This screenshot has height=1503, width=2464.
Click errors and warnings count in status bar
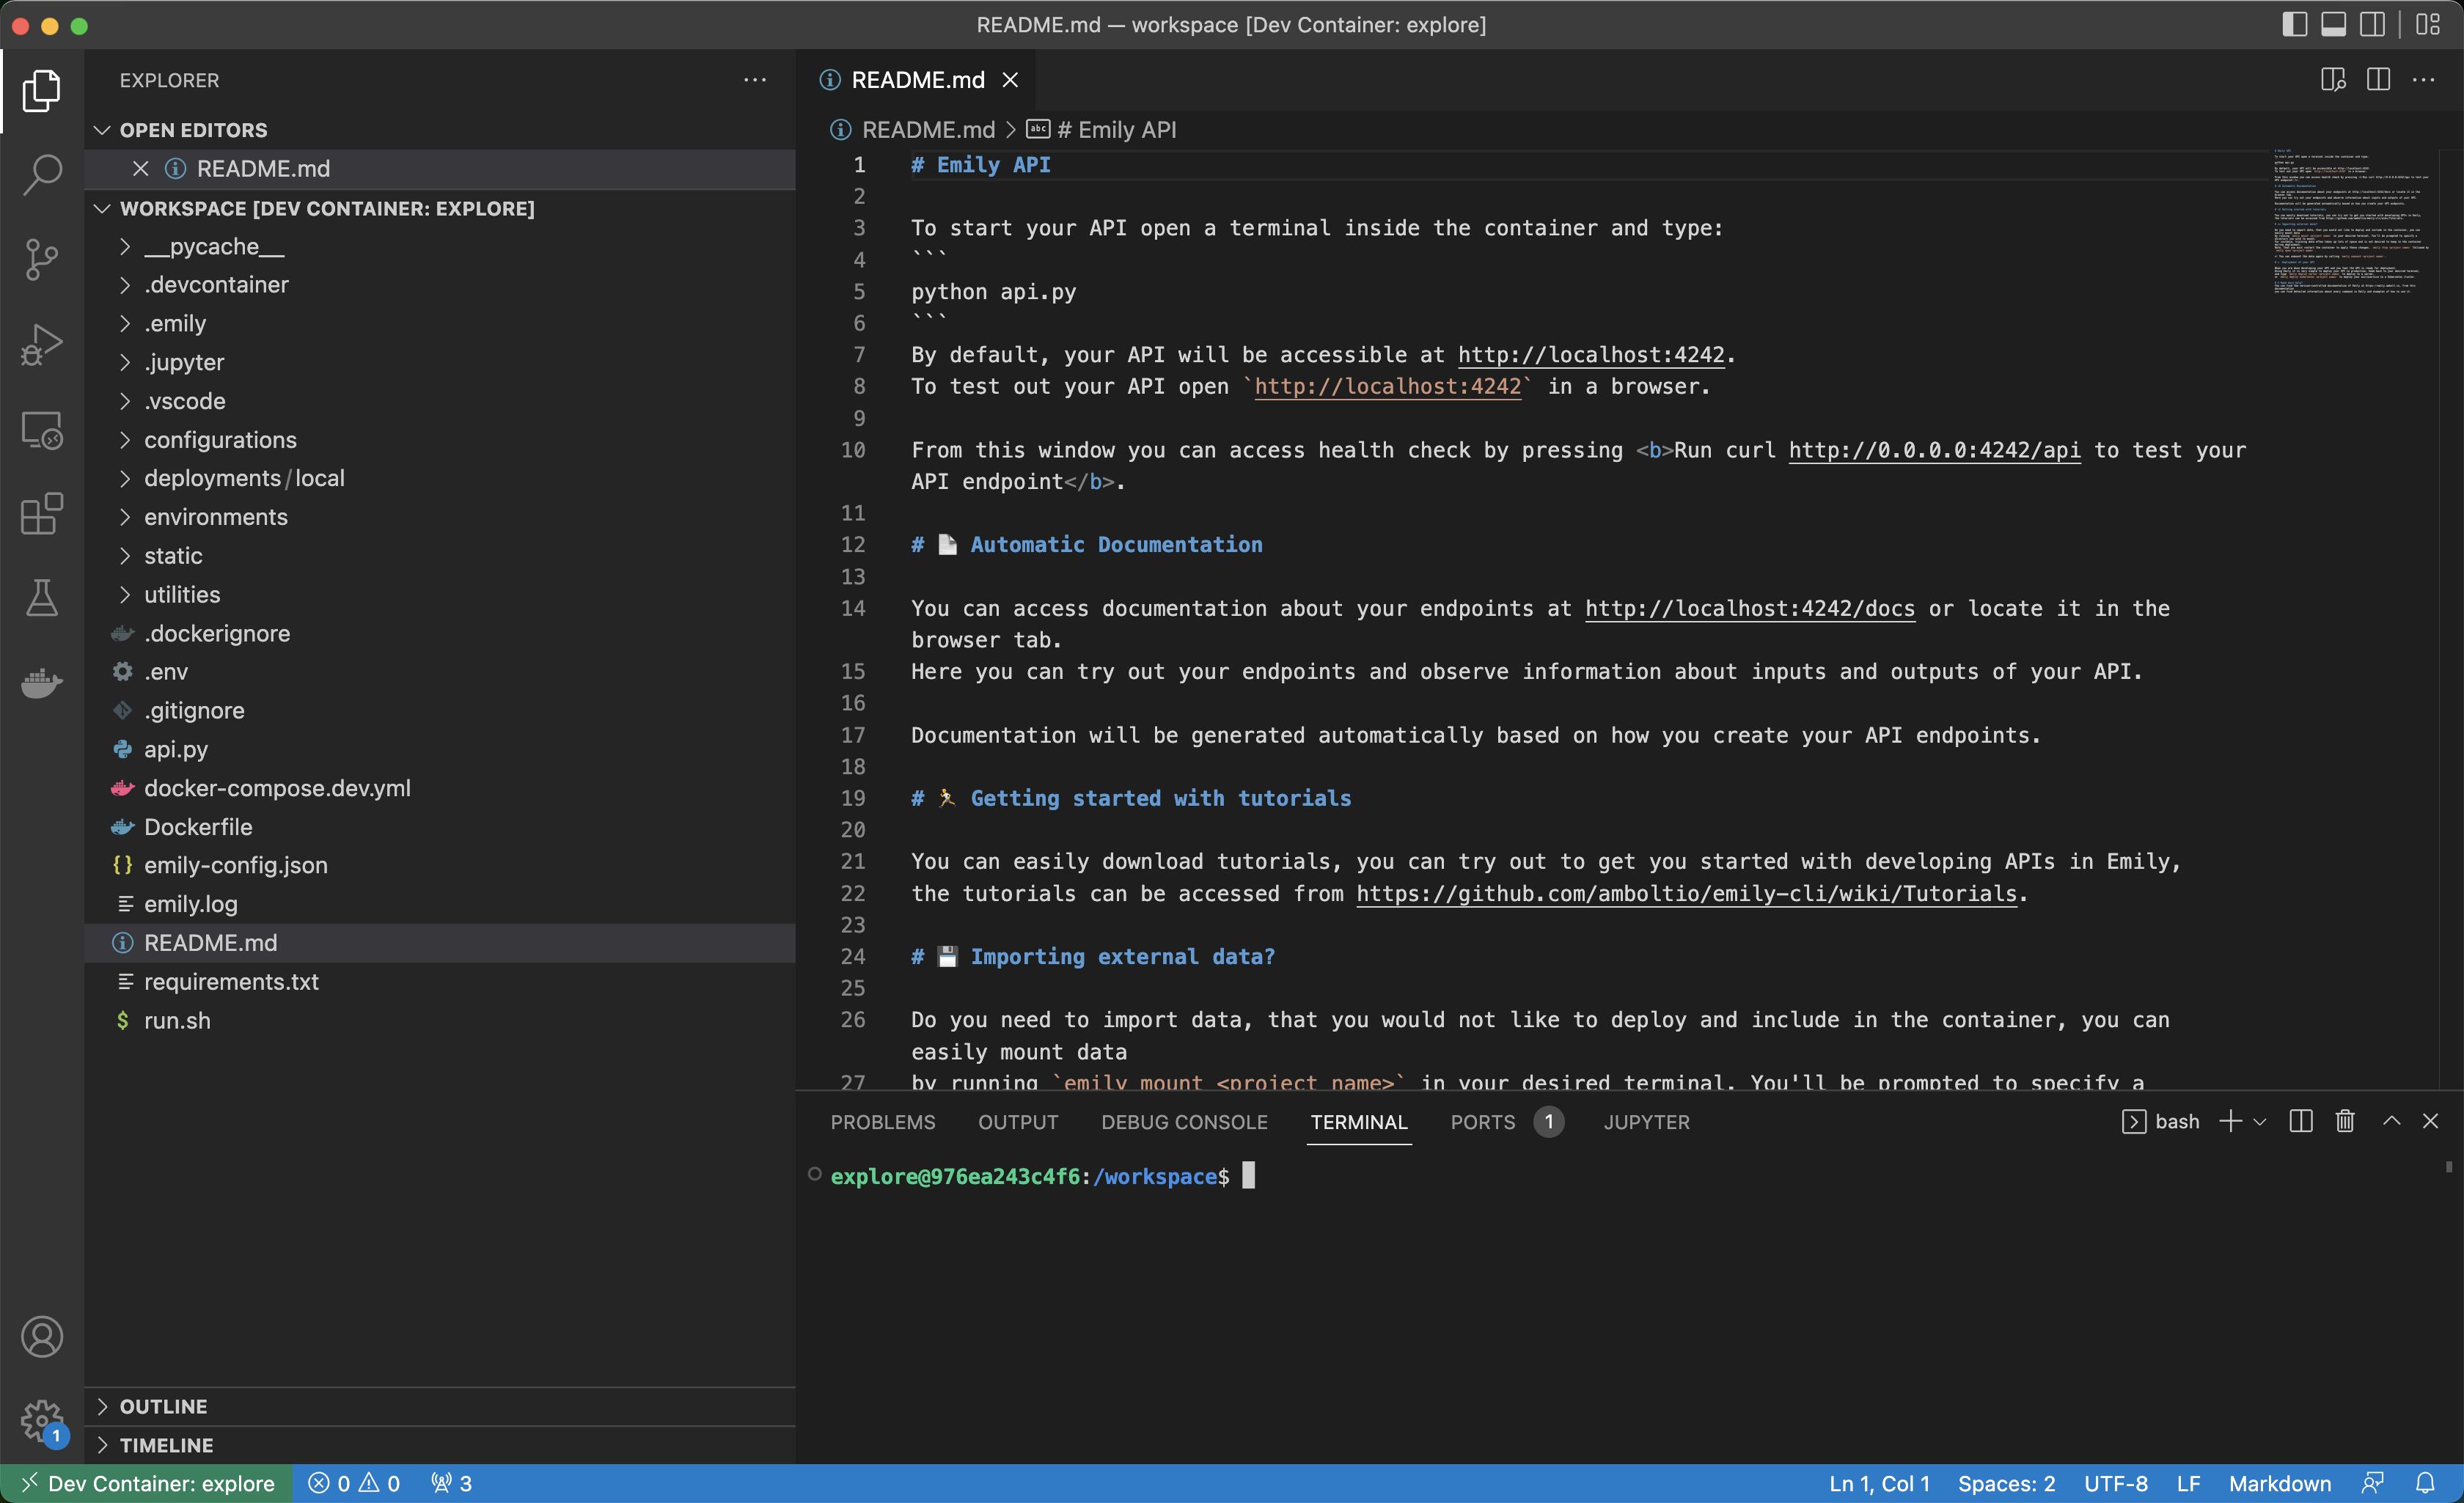354,1483
